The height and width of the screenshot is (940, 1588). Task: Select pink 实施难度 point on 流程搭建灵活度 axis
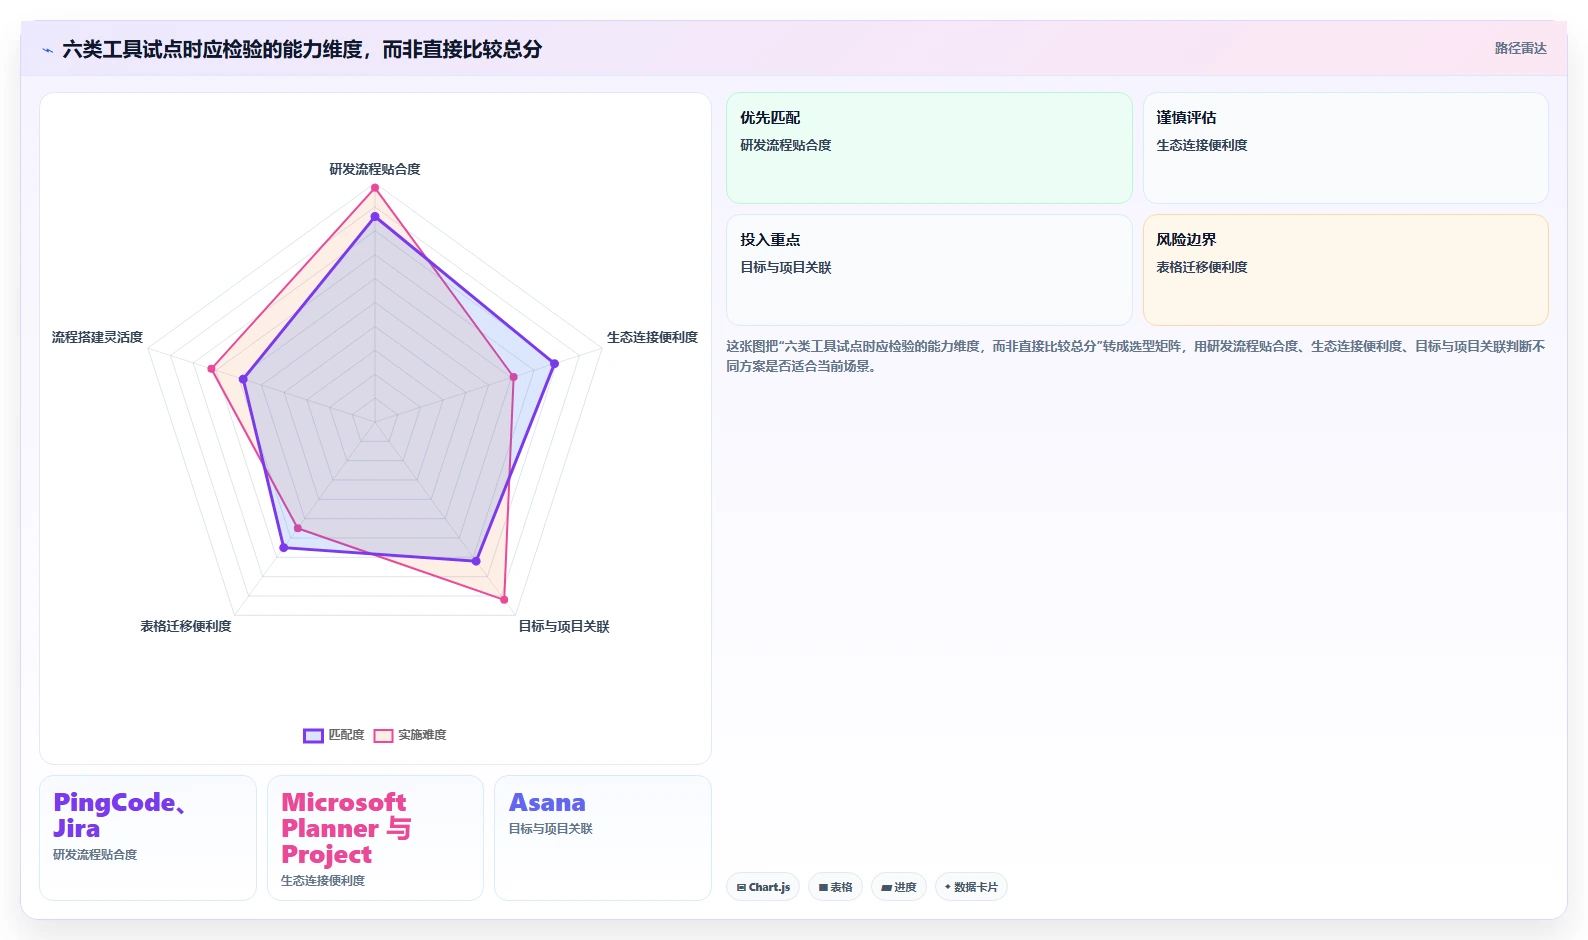coord(211,369)
